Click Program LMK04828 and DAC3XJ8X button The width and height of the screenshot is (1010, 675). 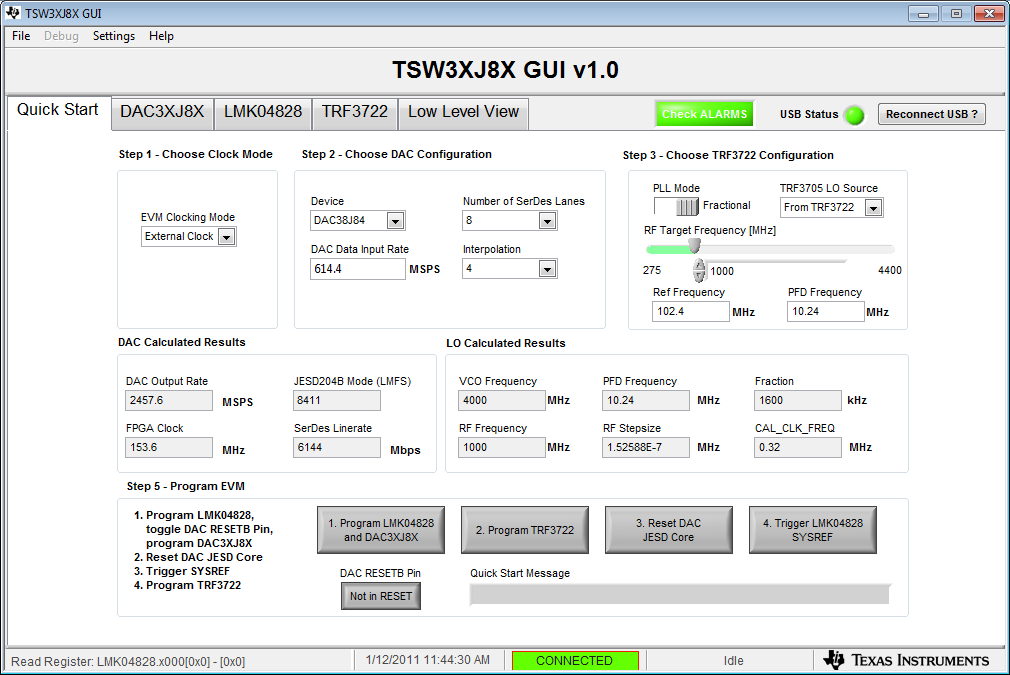pyautogui.click(x=381, y=530)
